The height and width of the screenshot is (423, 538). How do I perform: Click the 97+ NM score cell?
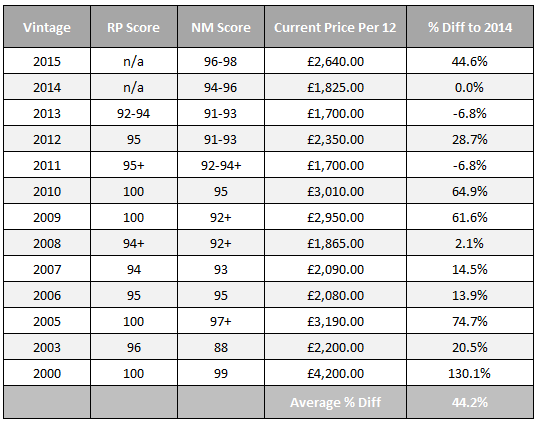pyautogui.click(x=221, y=321)
